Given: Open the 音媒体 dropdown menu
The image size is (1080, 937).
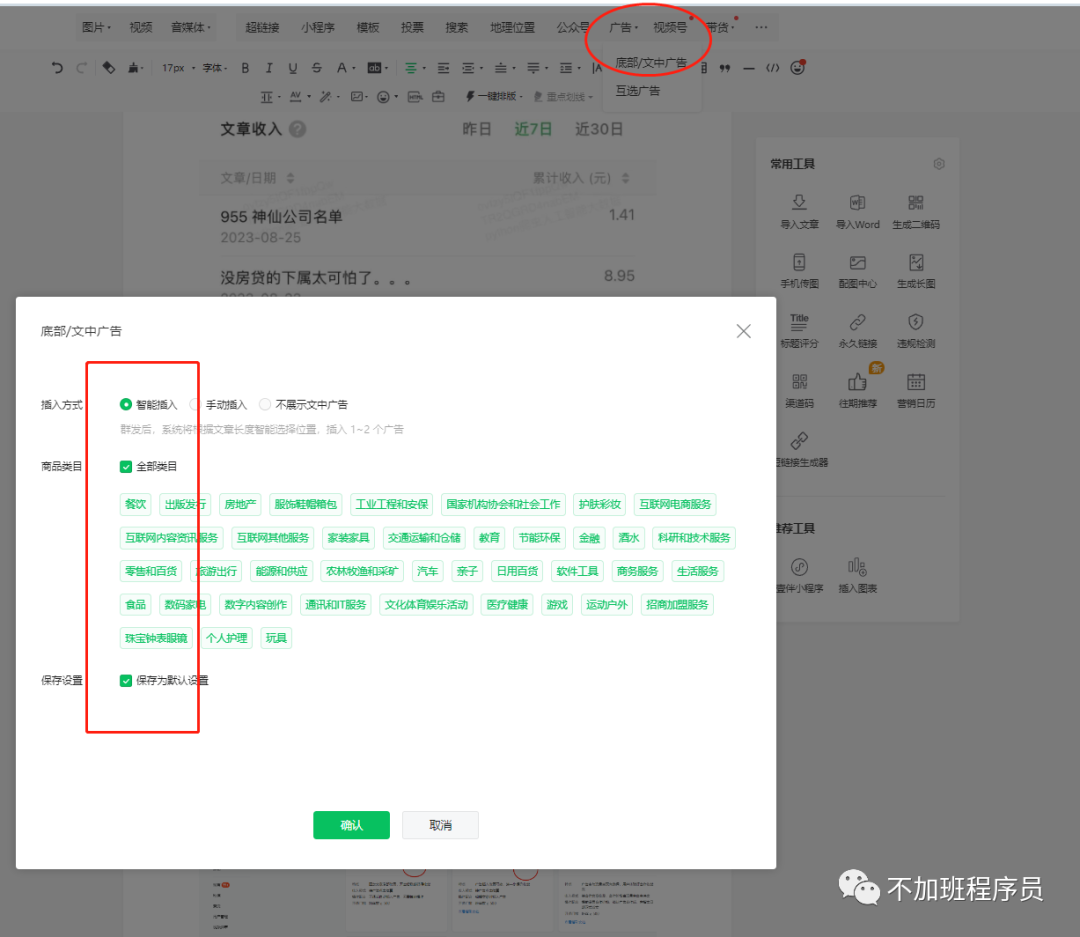Looking at the screenshot, I should [x=191, y=28].
